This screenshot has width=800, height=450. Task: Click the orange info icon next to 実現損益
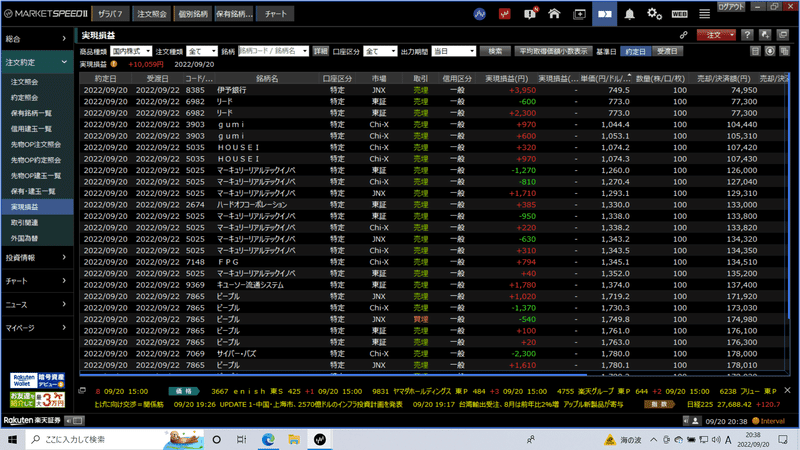[114, 64]
